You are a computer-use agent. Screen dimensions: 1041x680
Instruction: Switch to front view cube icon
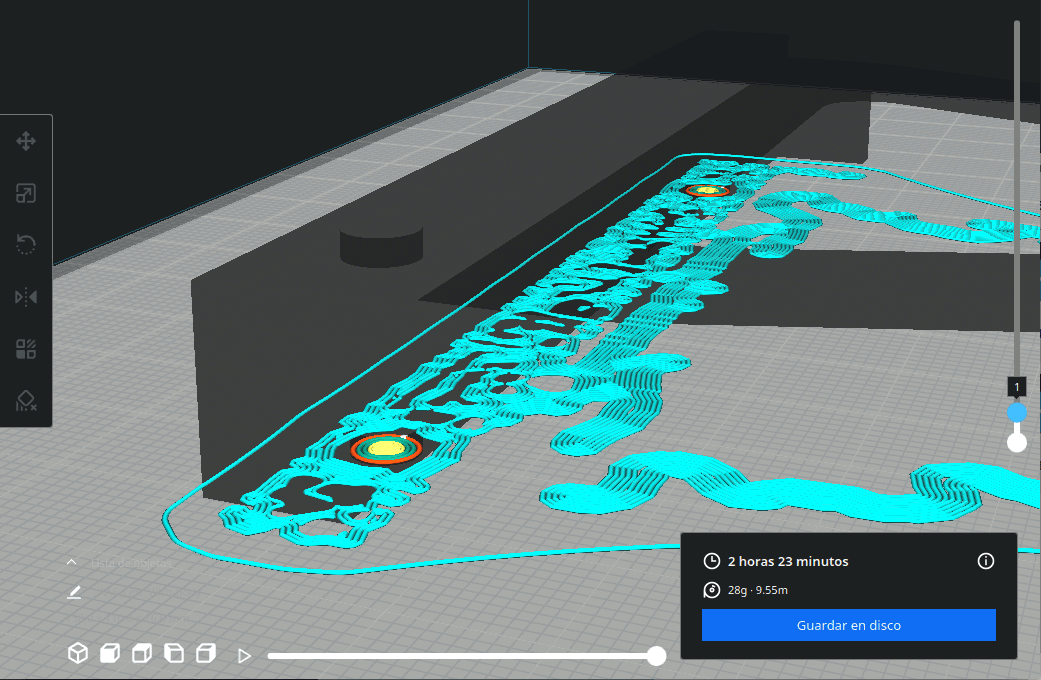[x=110, y=653]
